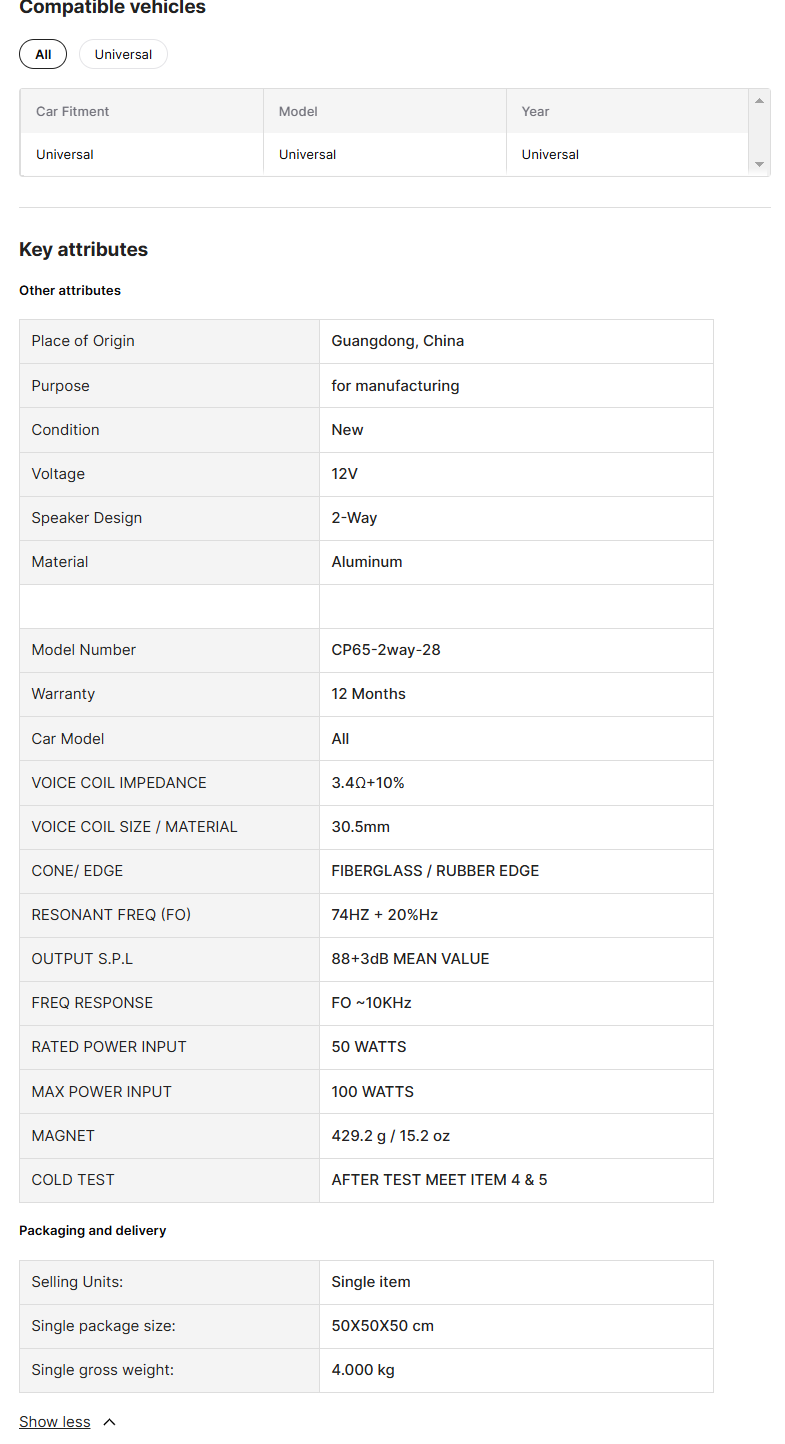Viewport: 785px width, 1444px height.
Task: Click the scrollbar up arrow in vehicles table
Action: [759, 101]
